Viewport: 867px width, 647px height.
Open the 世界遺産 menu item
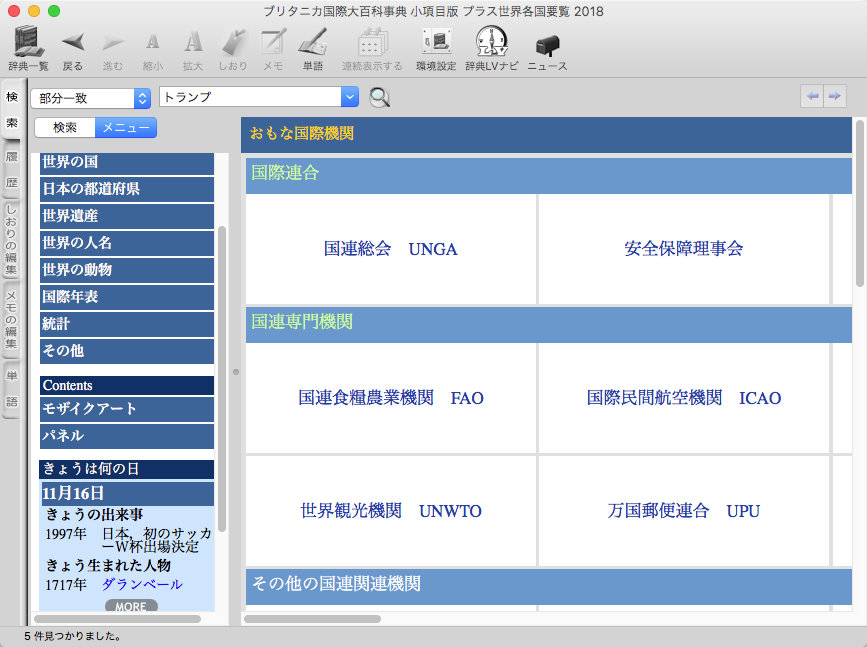click(x=127, y=216)
